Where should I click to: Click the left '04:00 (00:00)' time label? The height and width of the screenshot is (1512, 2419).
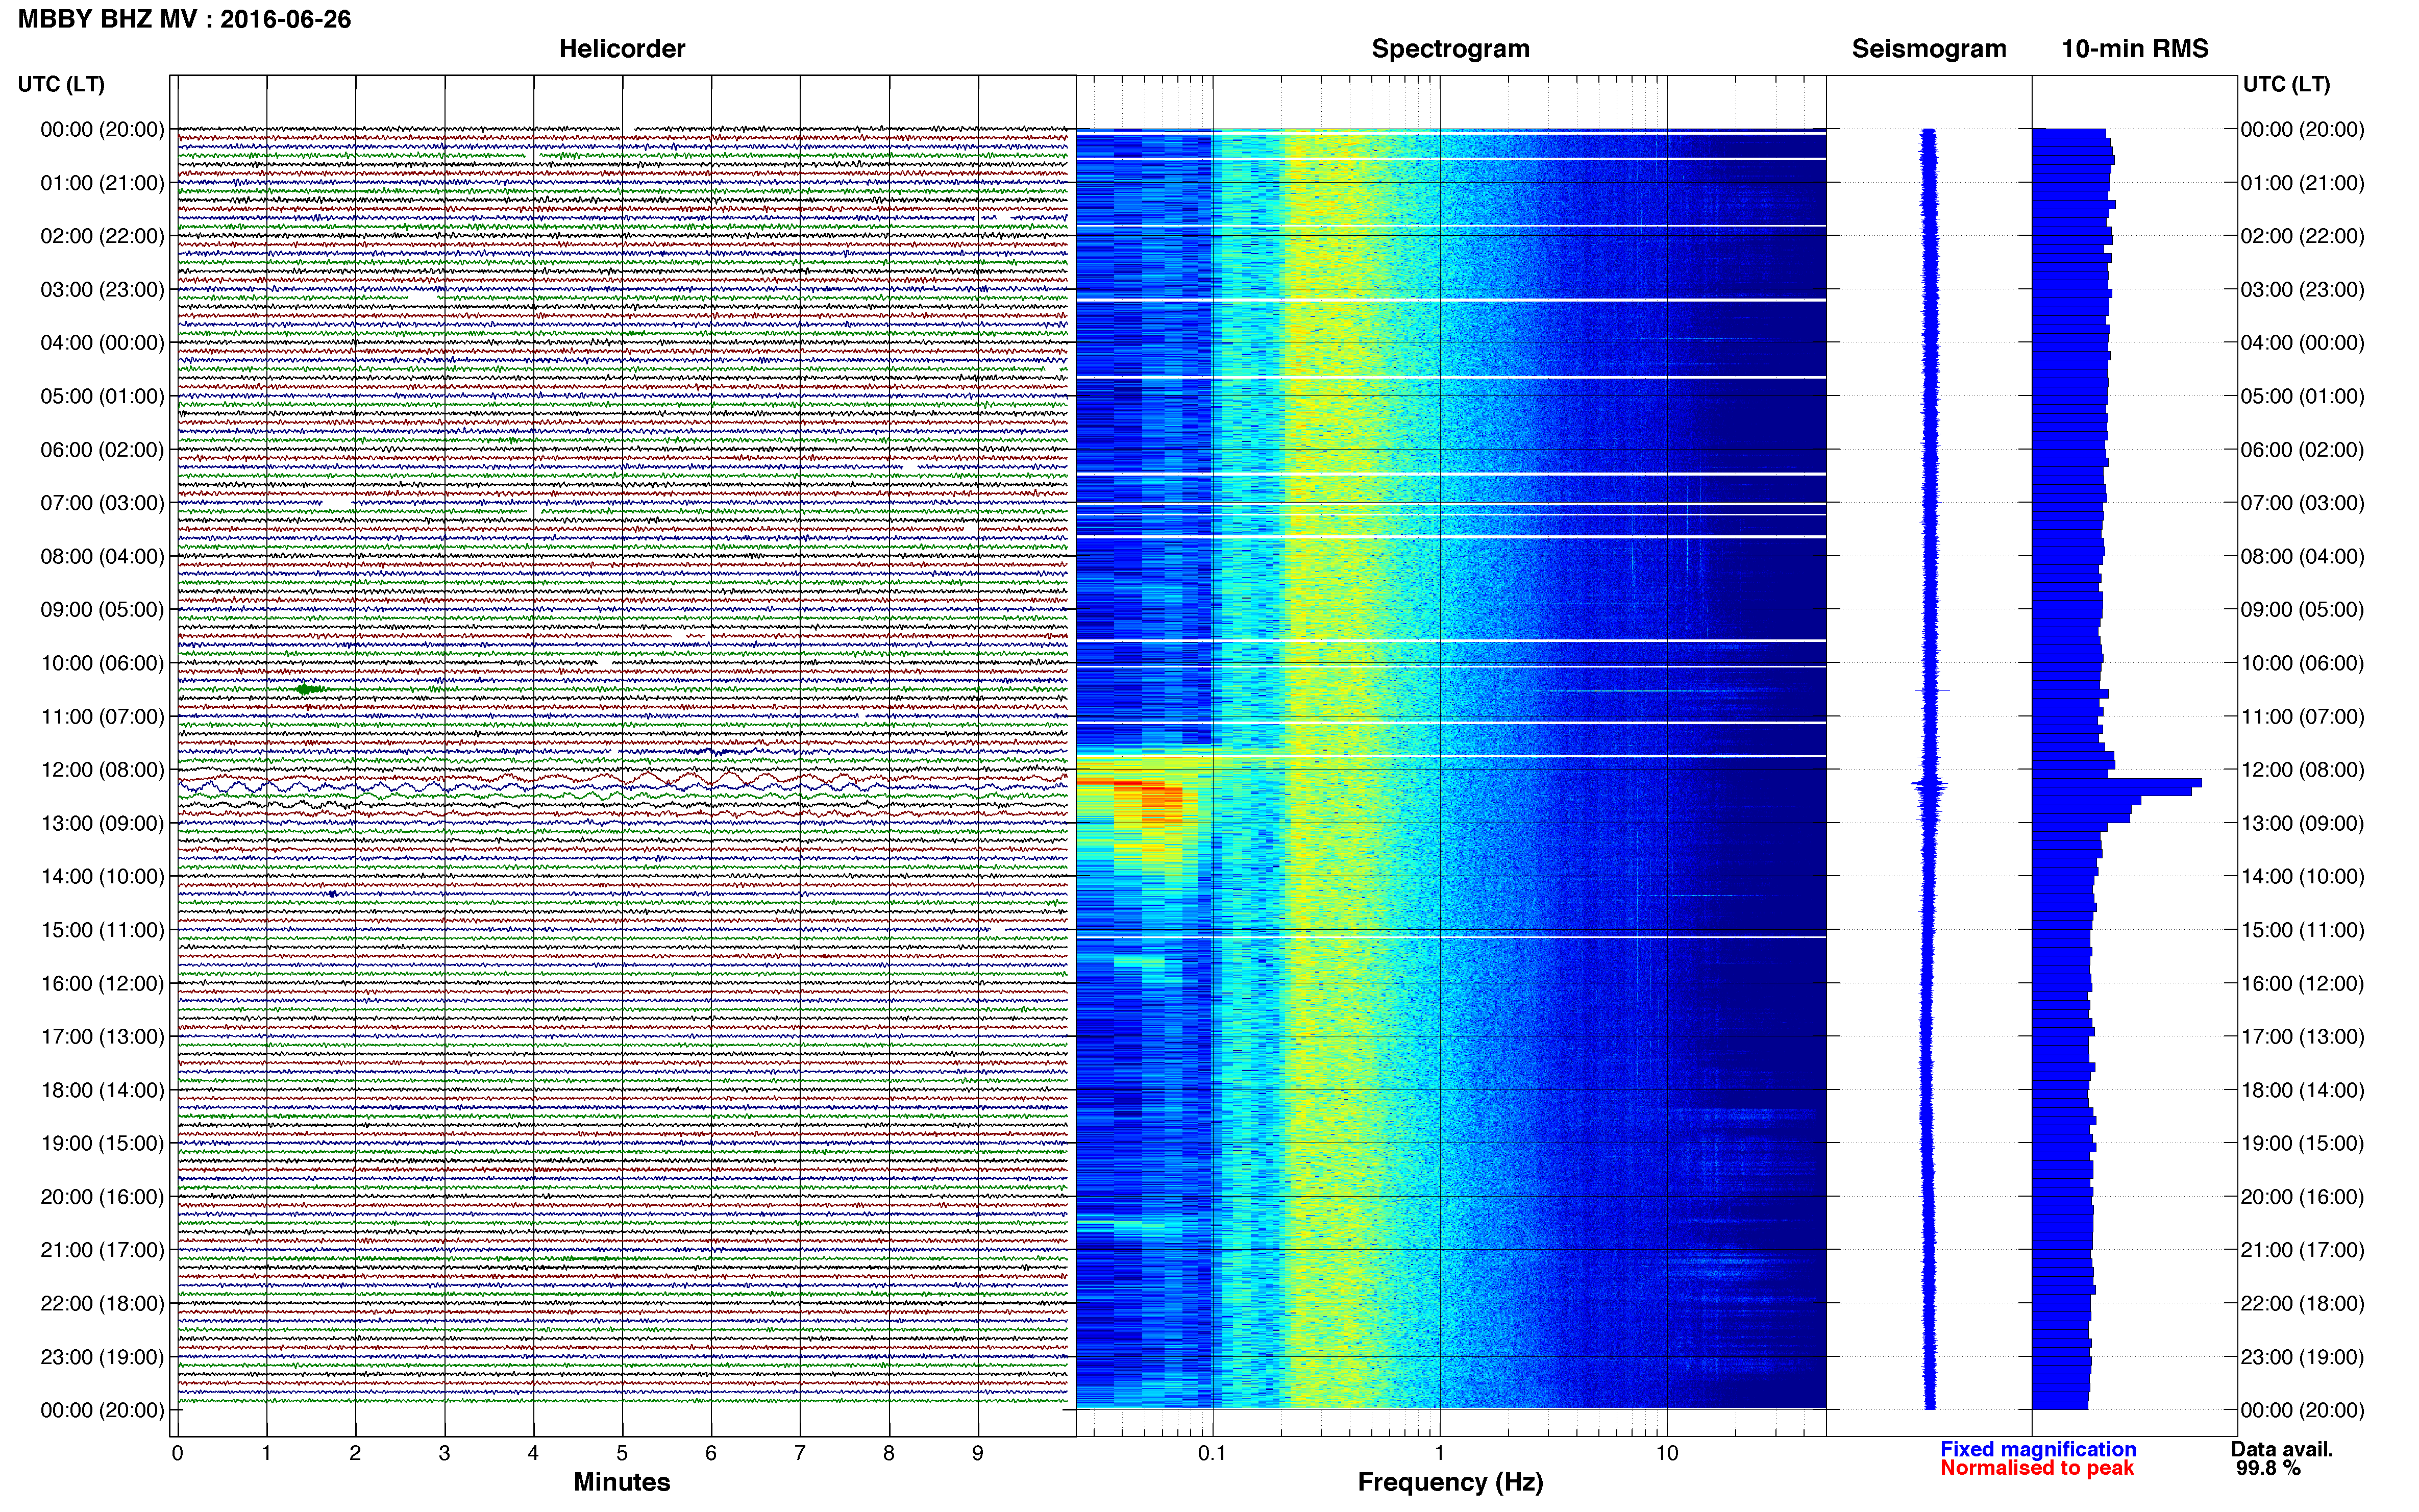[102, 343]
